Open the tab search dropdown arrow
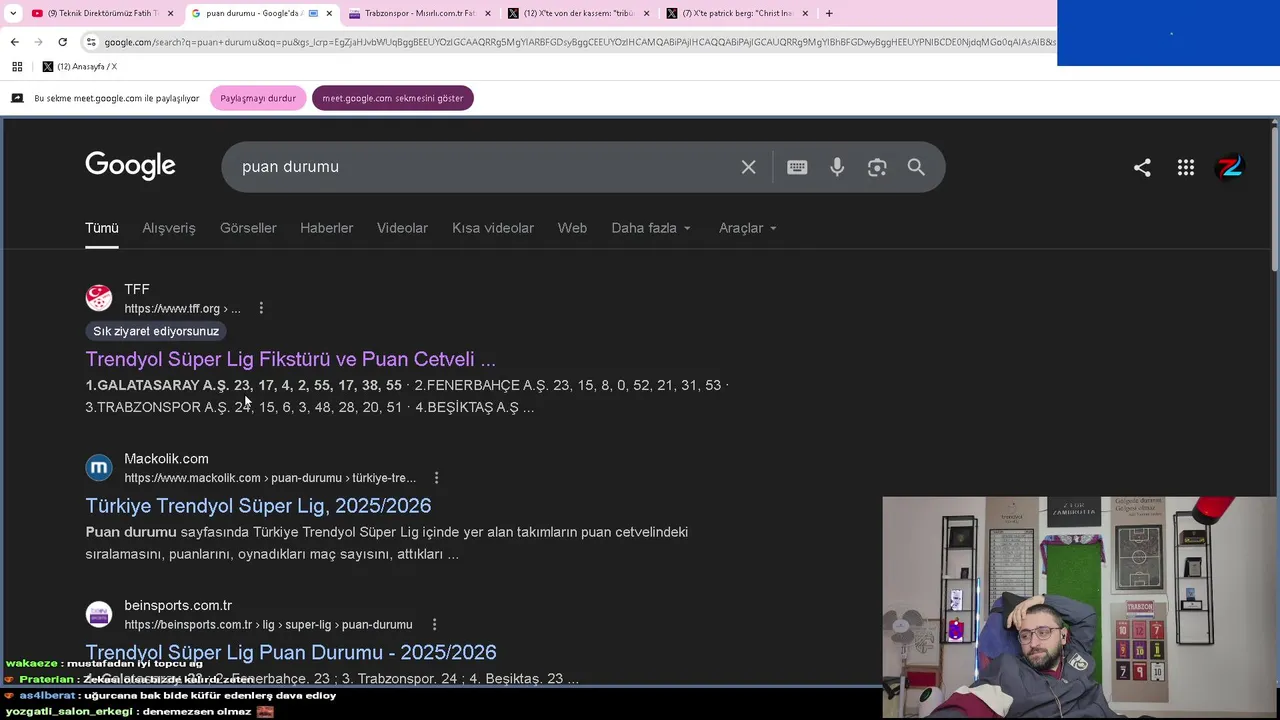The width and height of the screenshot is (1280, 720). coord(13,13)
